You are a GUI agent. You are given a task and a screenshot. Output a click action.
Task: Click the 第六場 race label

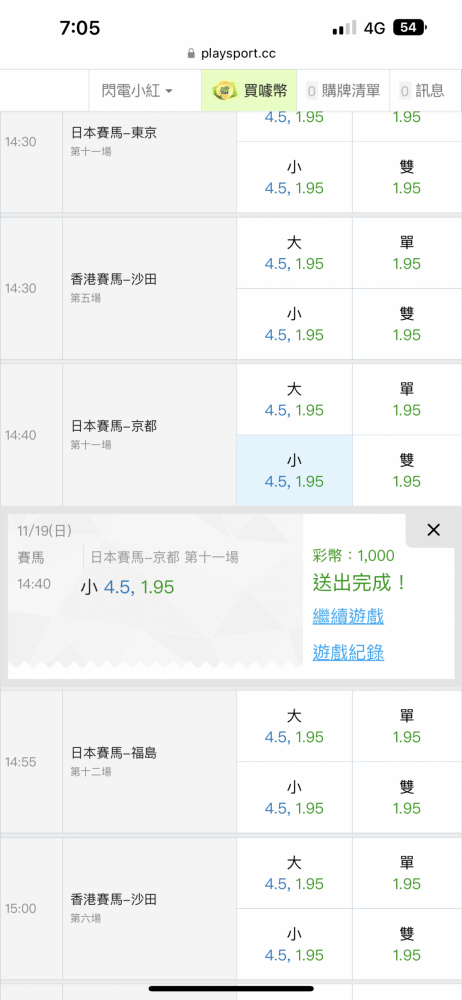coord(86,918)
